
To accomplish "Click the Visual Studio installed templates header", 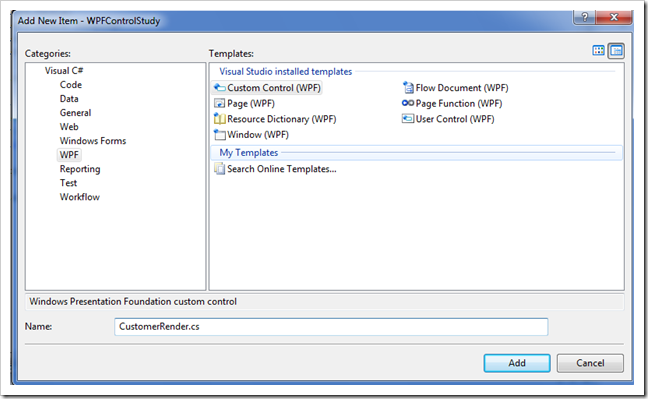I will pyautogui.click(x=286, y=72).
